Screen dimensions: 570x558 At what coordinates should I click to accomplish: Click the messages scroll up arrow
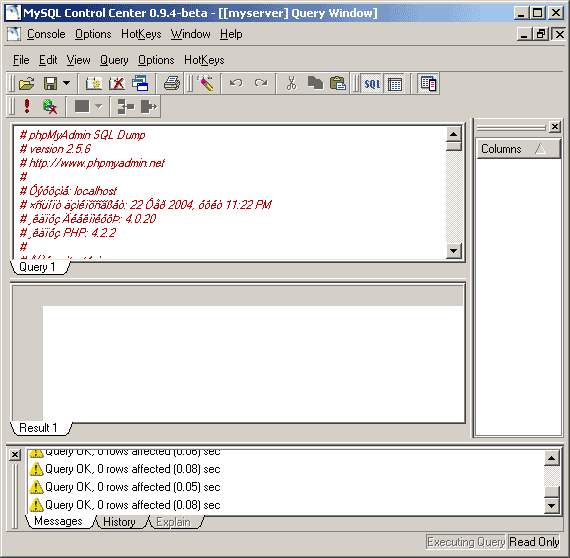tap(551, 458)
